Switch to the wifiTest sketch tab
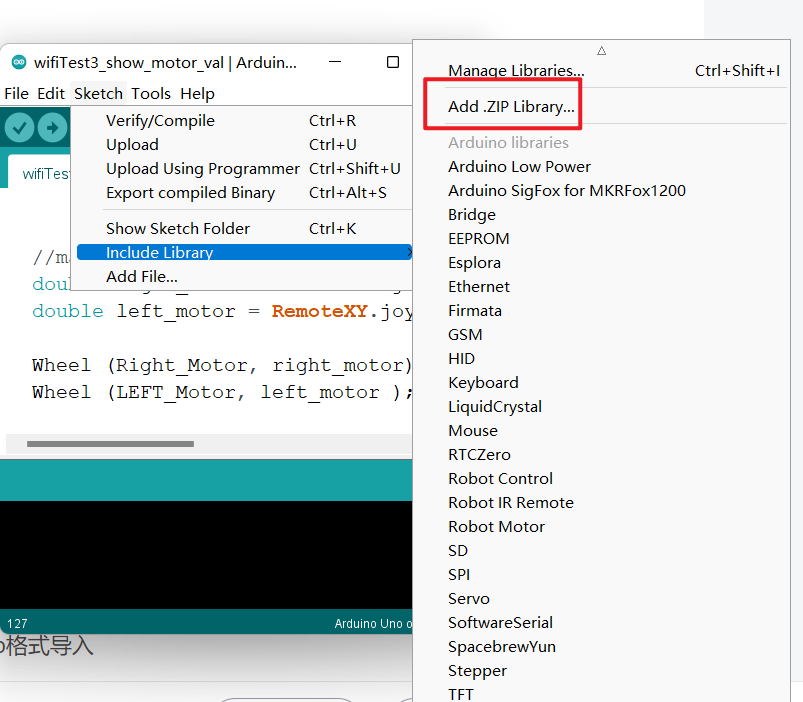 [x=39, y=173]
